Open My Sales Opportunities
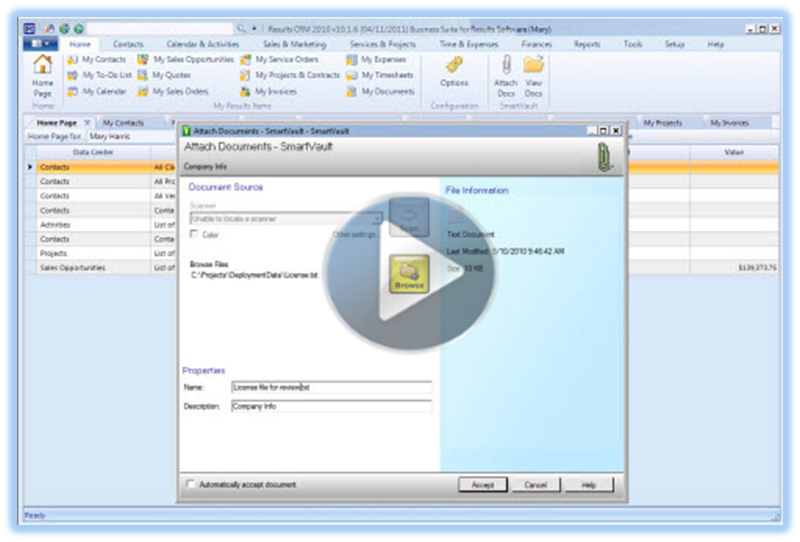The width and height of the screenshot is (800, 542). click(x=186, y=60)
